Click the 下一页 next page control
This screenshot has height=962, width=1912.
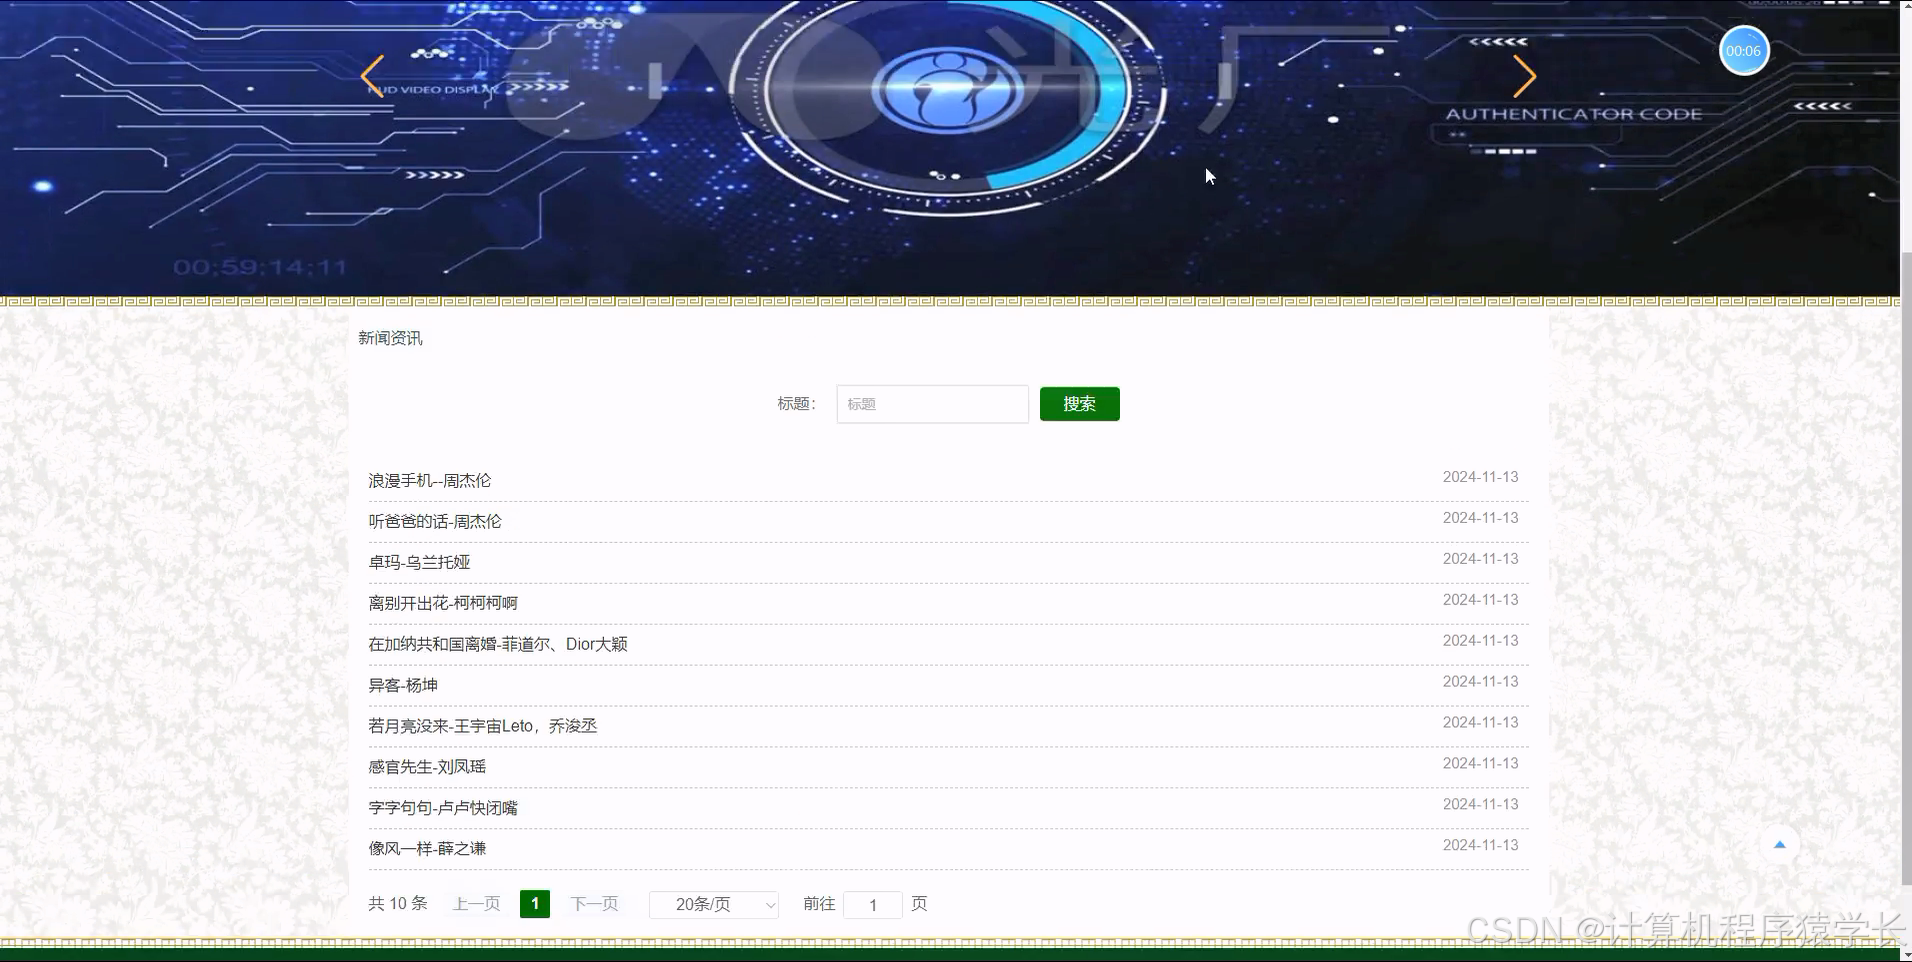click(x=594, y=903)
